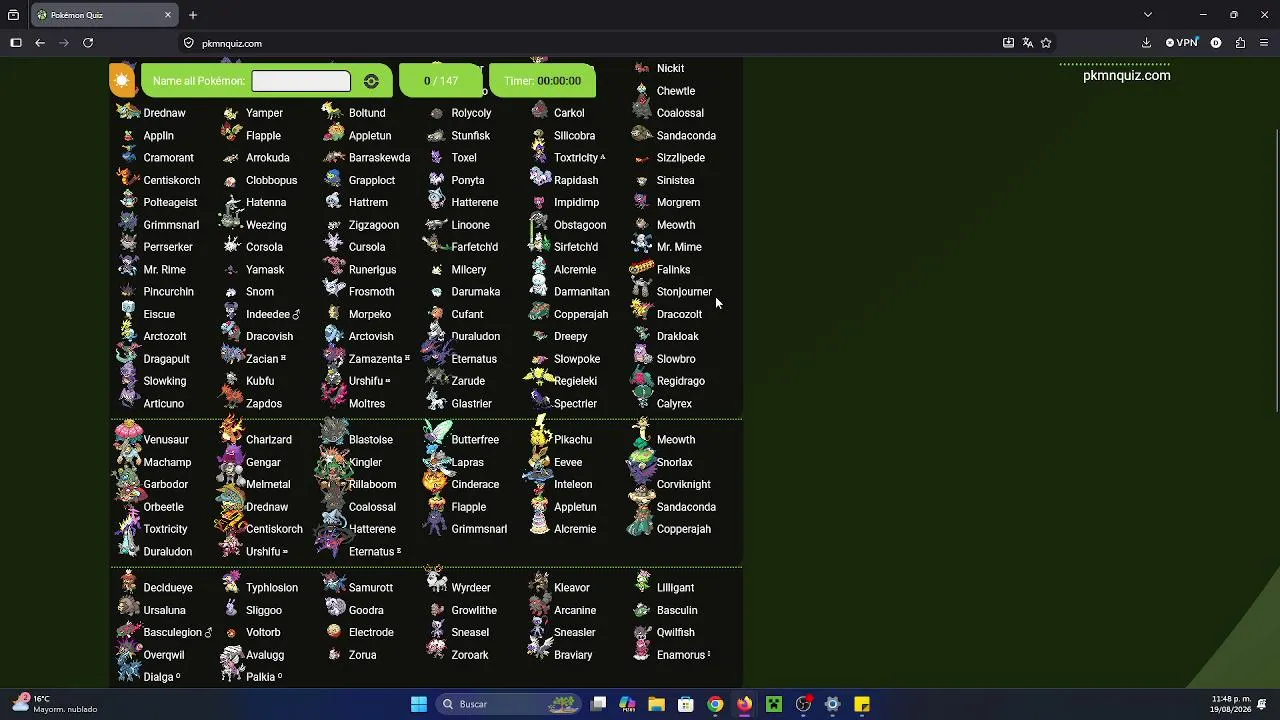This screenshot has height=720, width=1280.
Task: Open Sticky Notes from the taskbar
Action: coord(862,704)
